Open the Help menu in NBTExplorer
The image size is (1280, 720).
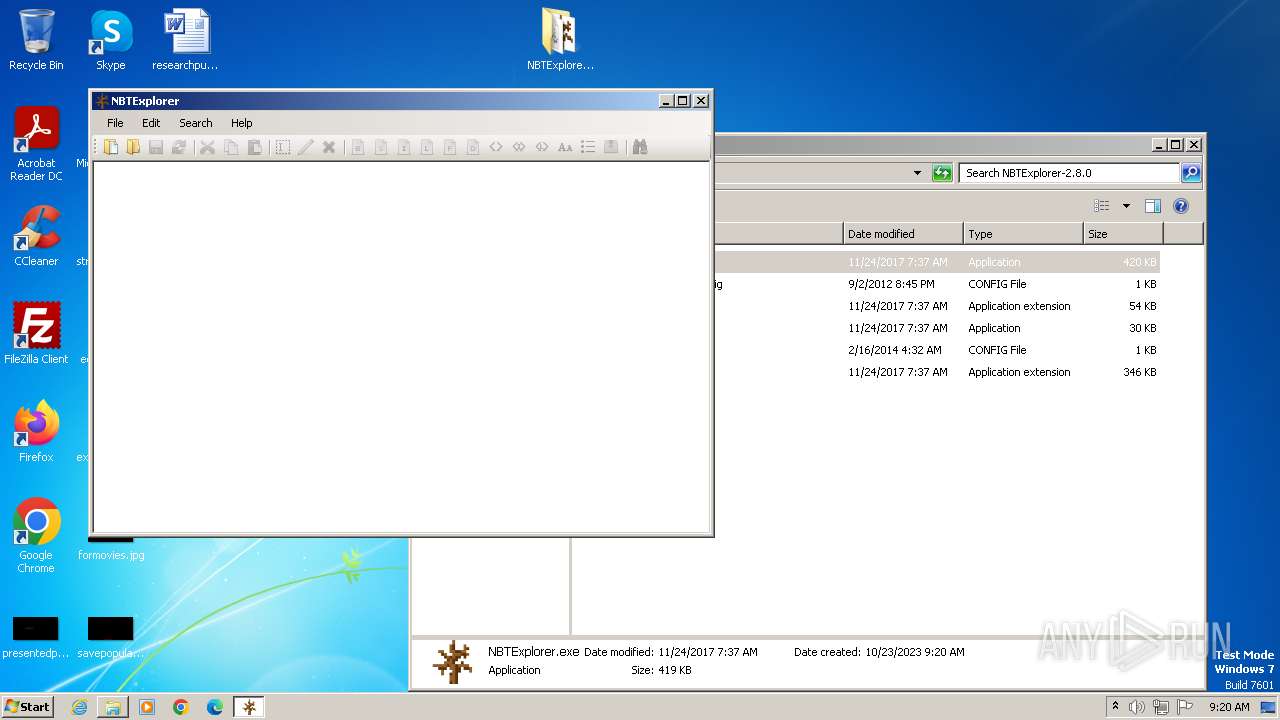pyautogui.click(x=242, y=123)
